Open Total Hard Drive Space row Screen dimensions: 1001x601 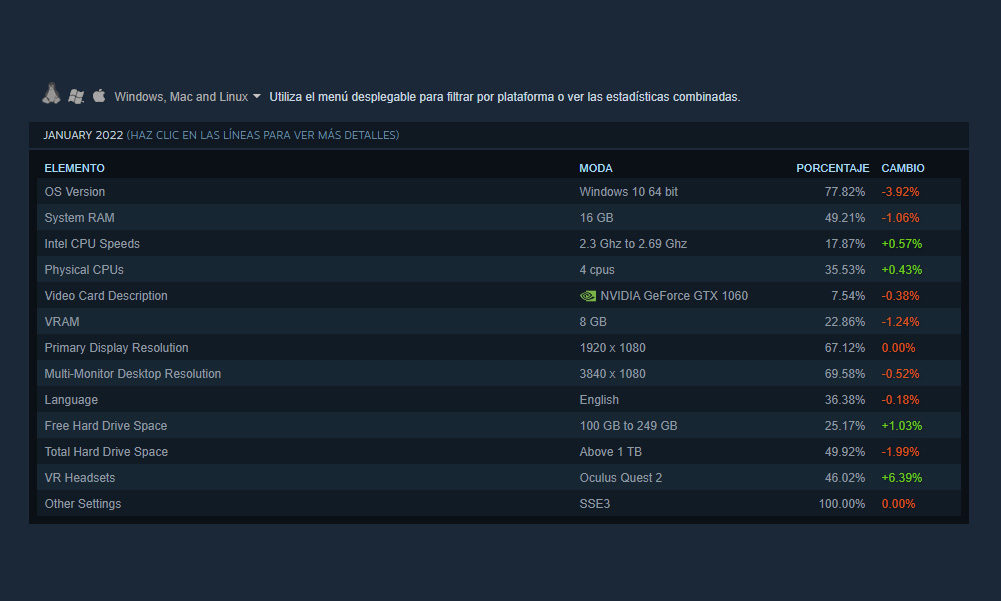tap(106, 452)
